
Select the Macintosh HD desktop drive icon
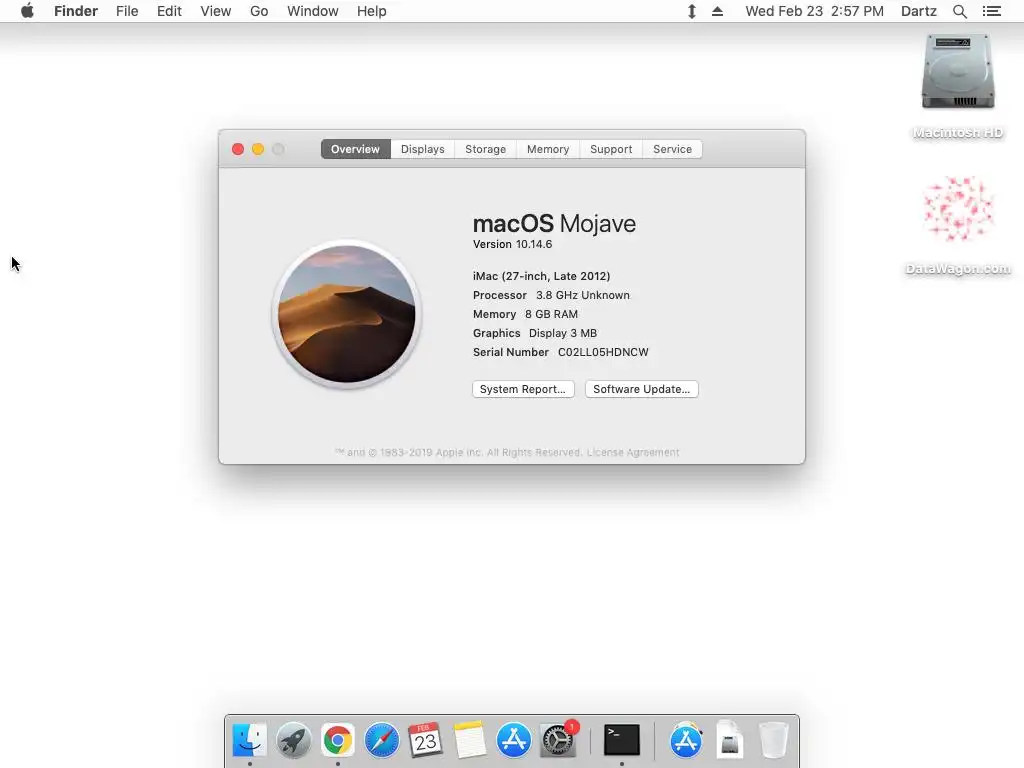pos(957,72)
